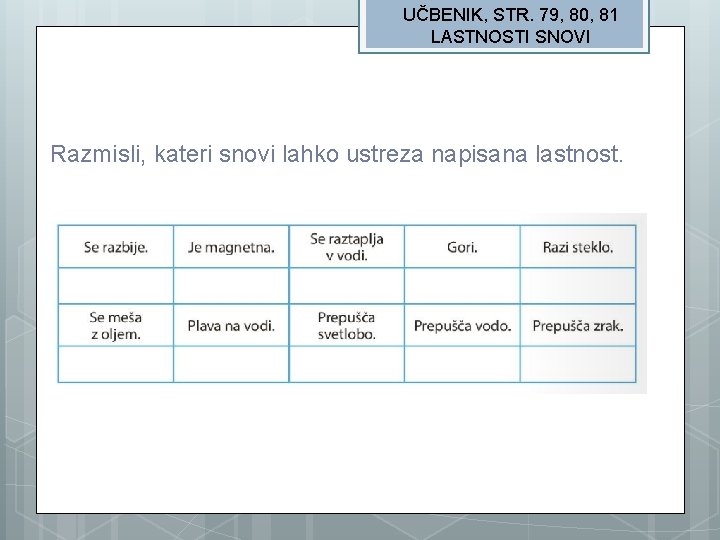720x540 pixels.
Task: Select the 'Gori.' table cell
Action: [x=462, y=247]
